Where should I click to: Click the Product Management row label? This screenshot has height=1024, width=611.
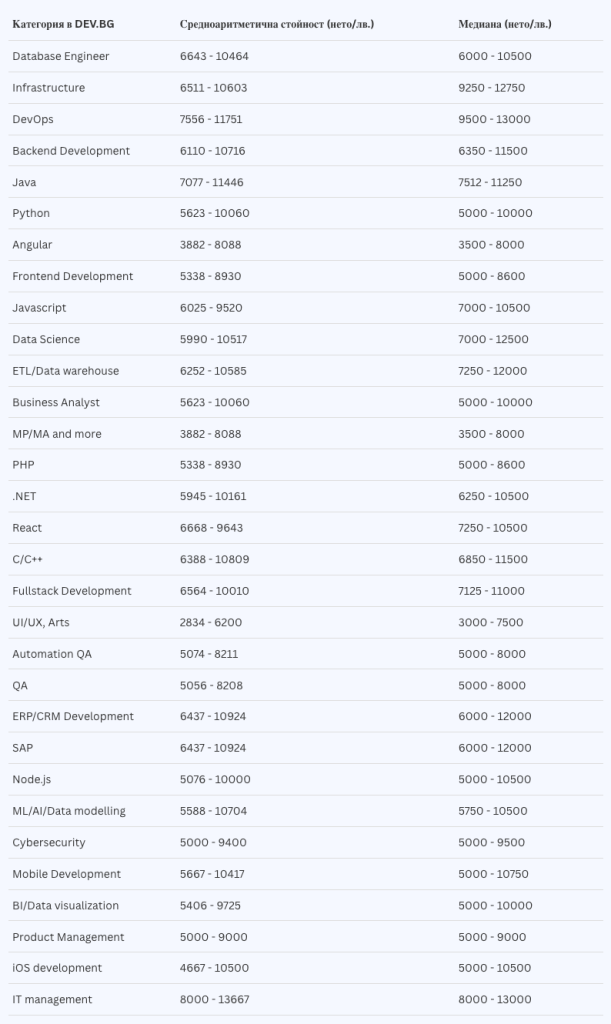(68, 937)
